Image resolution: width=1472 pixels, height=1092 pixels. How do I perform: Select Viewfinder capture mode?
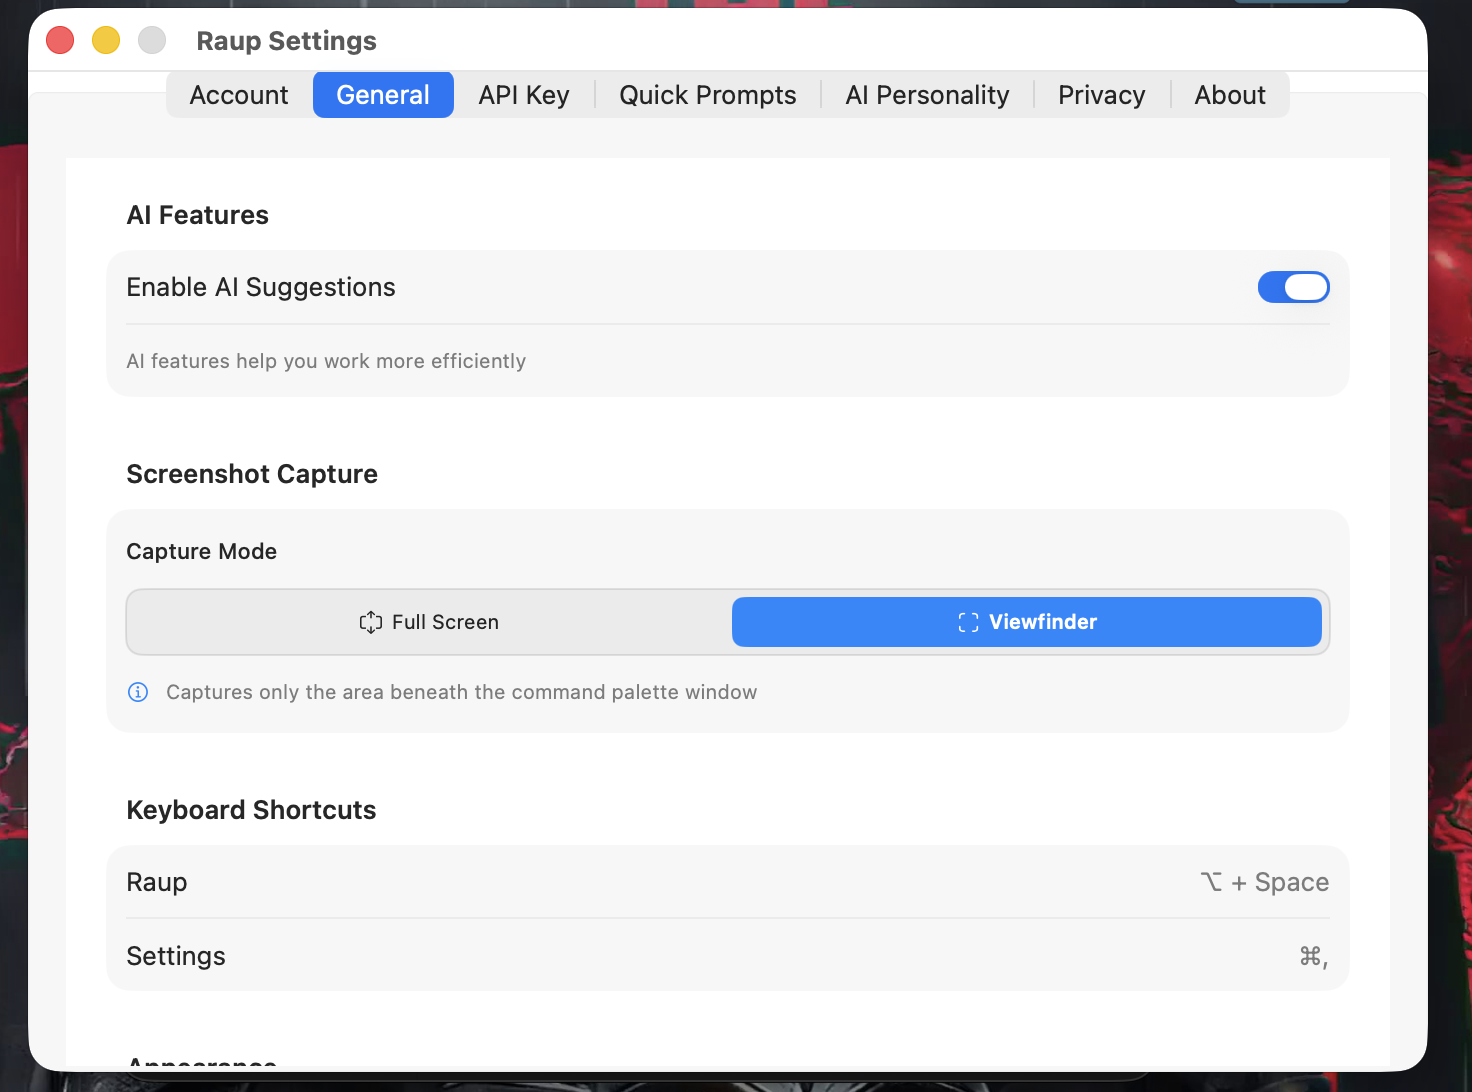pyautogui.click(x=1027, y=622)
